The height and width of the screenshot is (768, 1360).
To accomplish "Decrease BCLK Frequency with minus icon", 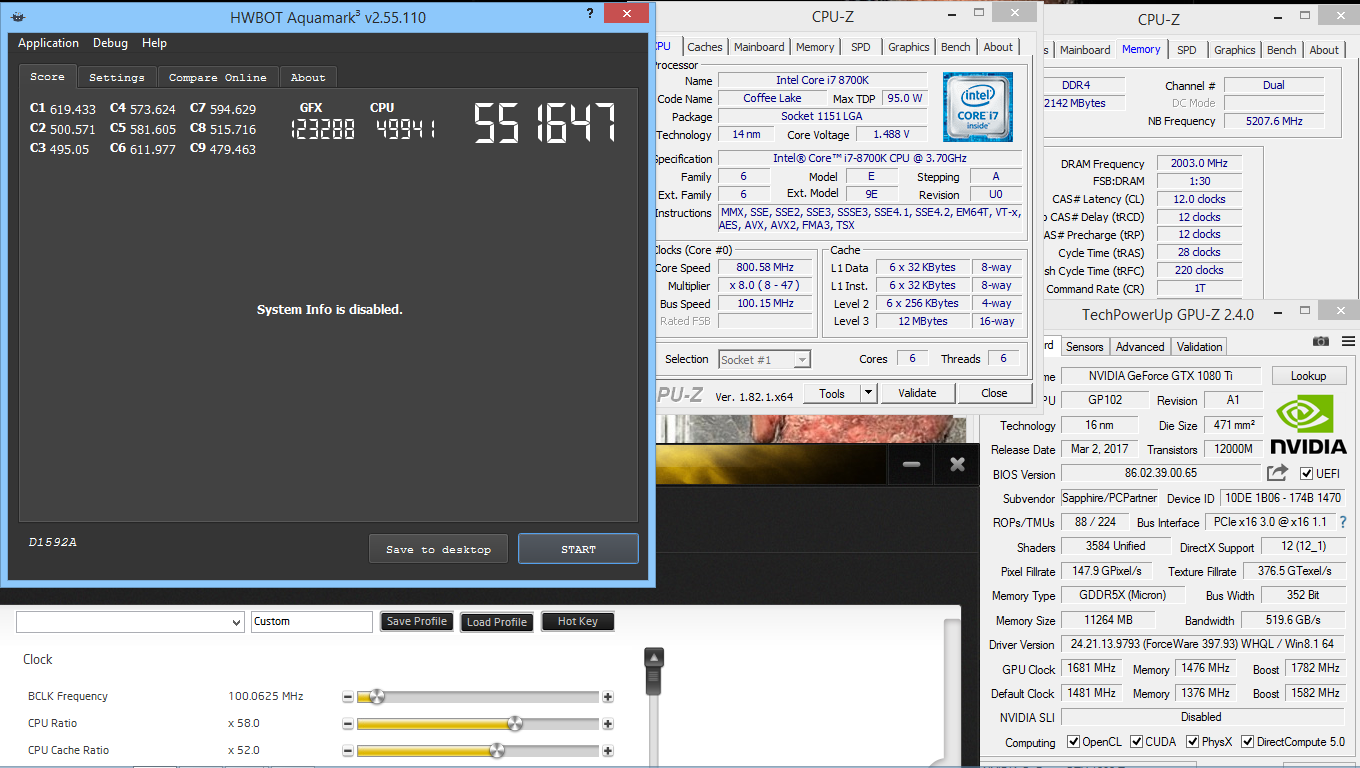I will click(348, 697).
